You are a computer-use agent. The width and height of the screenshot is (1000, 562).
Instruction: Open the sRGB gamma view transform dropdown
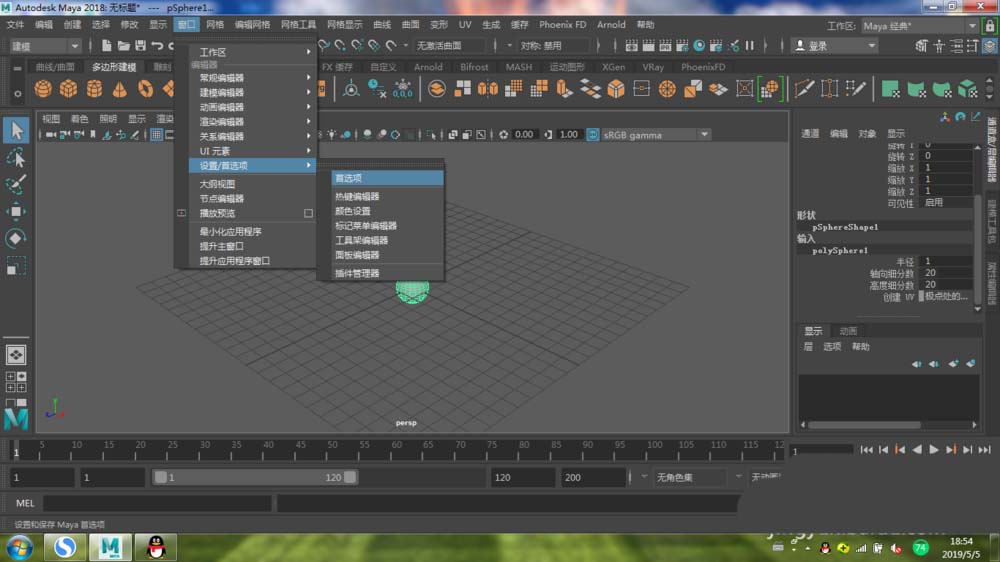656,135
